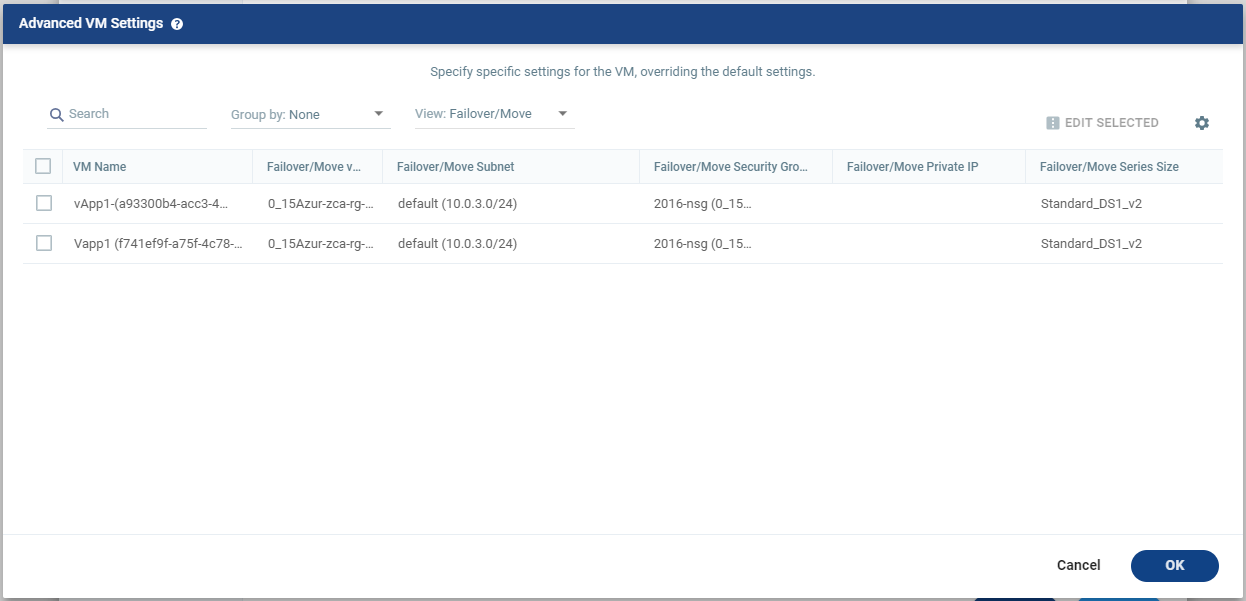Open the View: Failover/Move dropdown
Viewport: 1246px width, 601px height.
(495, 114)
